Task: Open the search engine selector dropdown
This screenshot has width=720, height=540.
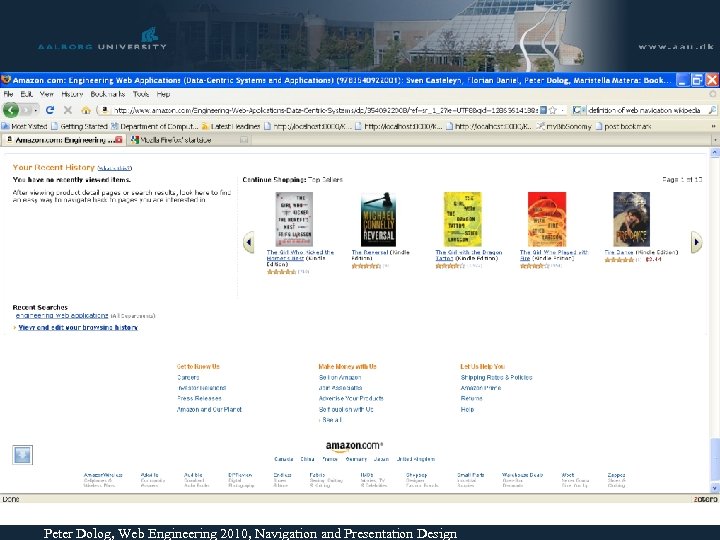Action: [x=579, y=110]
